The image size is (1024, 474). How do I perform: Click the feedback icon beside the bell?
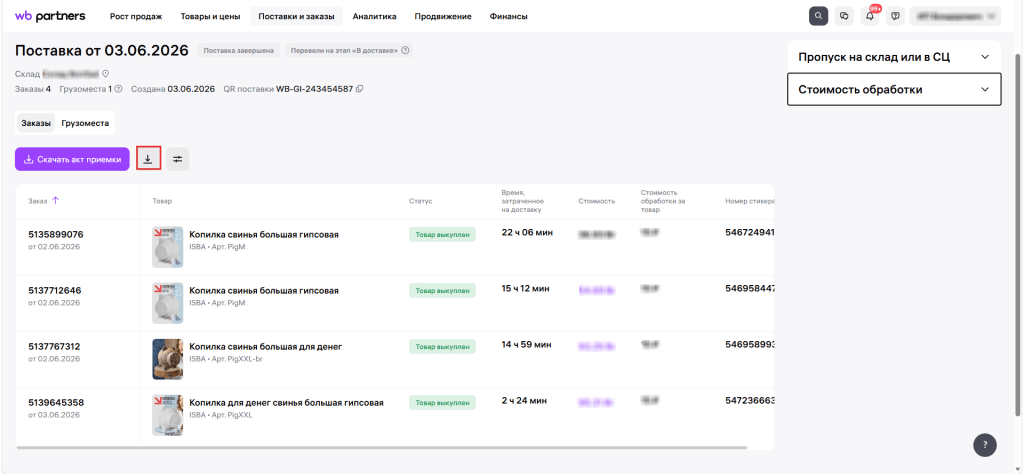[895, 16]
